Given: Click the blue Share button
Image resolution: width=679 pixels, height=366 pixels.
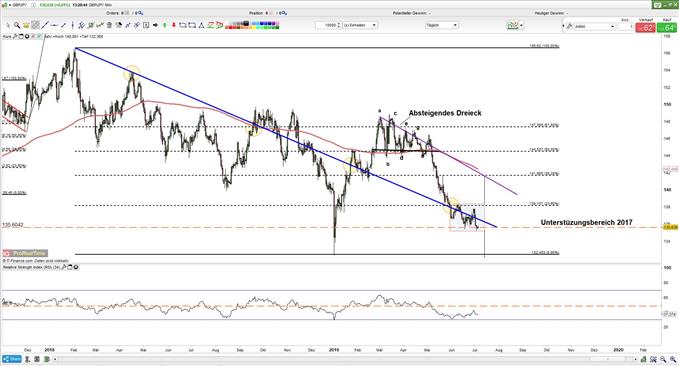Looking at the screenshot, I should pyautogui.click(x=12, y=359).
